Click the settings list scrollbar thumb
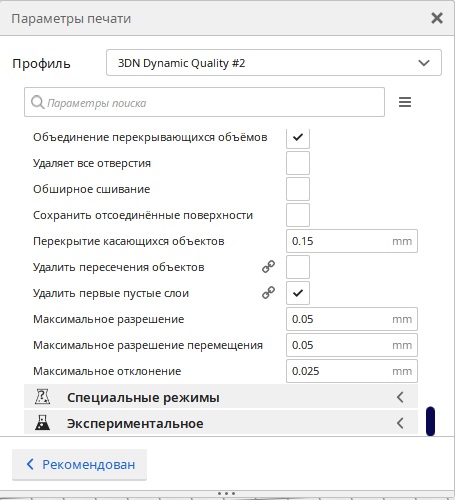The image size is (455, 500). click(430, 421)
